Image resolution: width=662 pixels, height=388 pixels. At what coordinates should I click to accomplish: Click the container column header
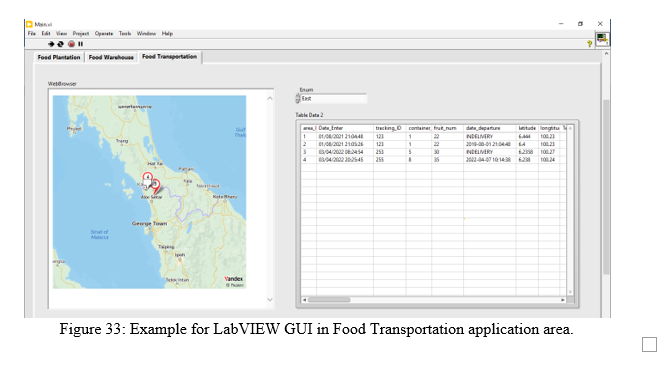(419, 128)
